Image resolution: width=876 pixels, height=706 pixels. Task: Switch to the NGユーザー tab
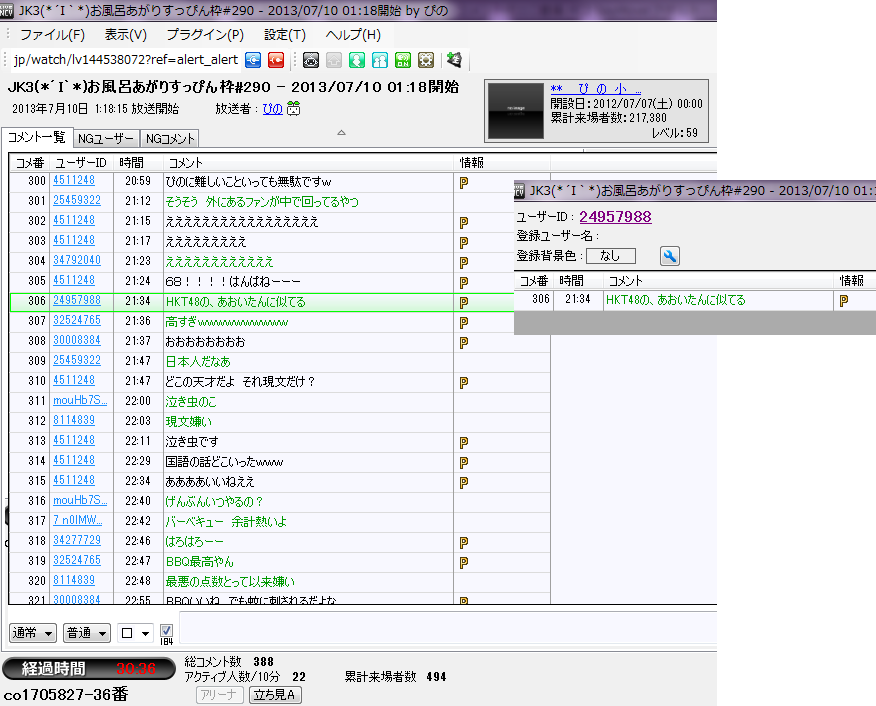106,138
